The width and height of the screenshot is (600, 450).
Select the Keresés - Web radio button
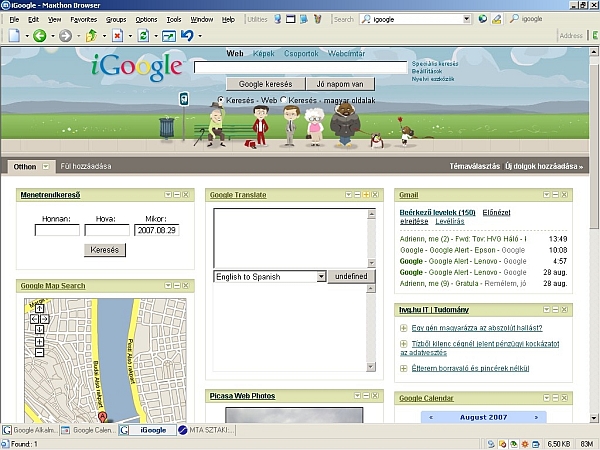pyautogui.click(x=220, y=100)
